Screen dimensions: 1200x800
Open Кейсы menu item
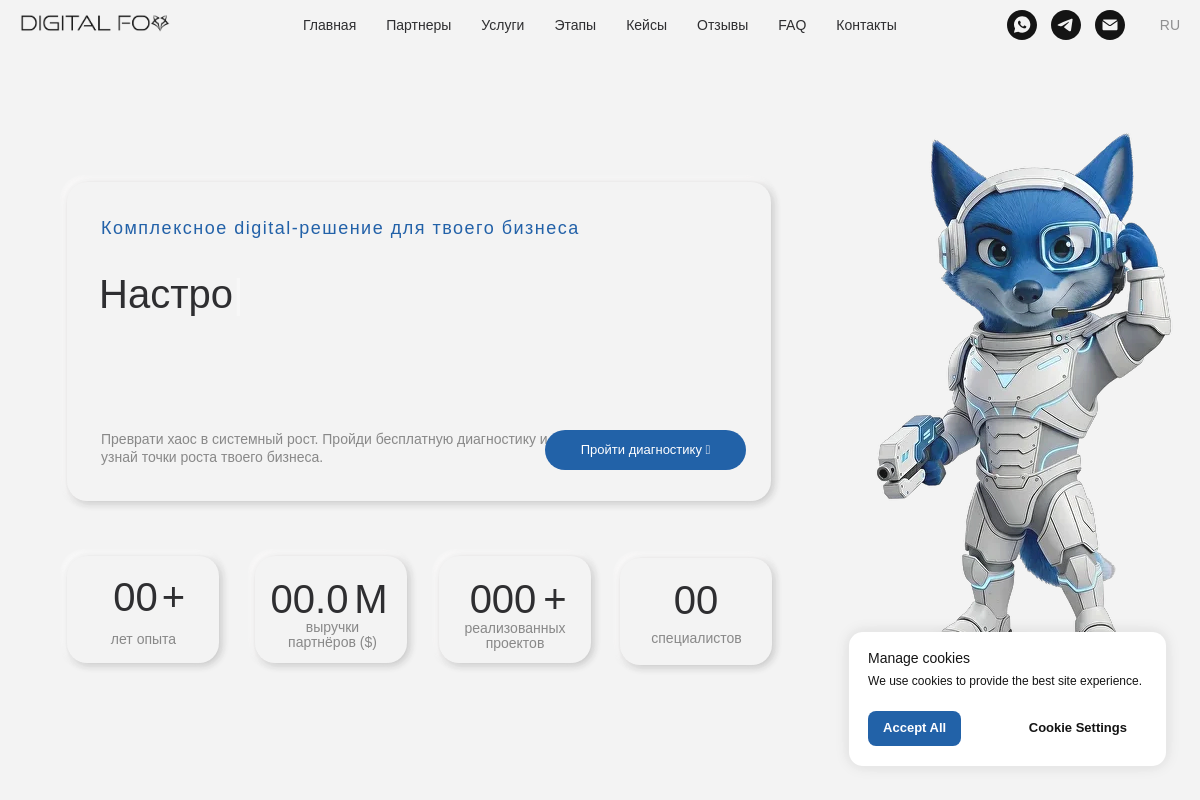click(646, 25)
